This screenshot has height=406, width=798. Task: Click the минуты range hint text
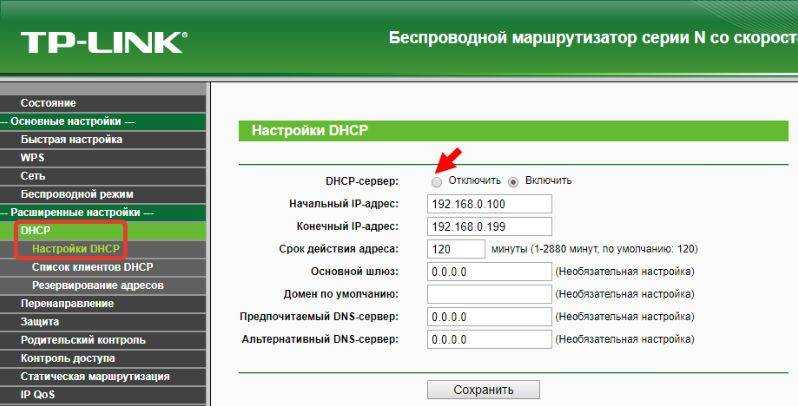594,249
